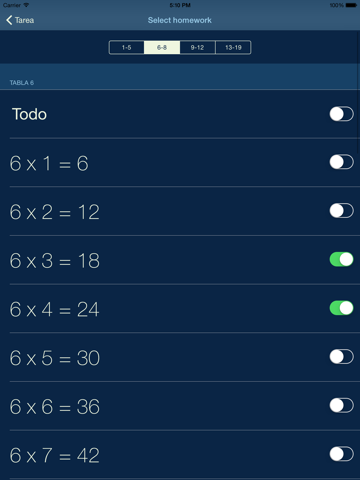Enable the Todo switch

coord(341,114)
